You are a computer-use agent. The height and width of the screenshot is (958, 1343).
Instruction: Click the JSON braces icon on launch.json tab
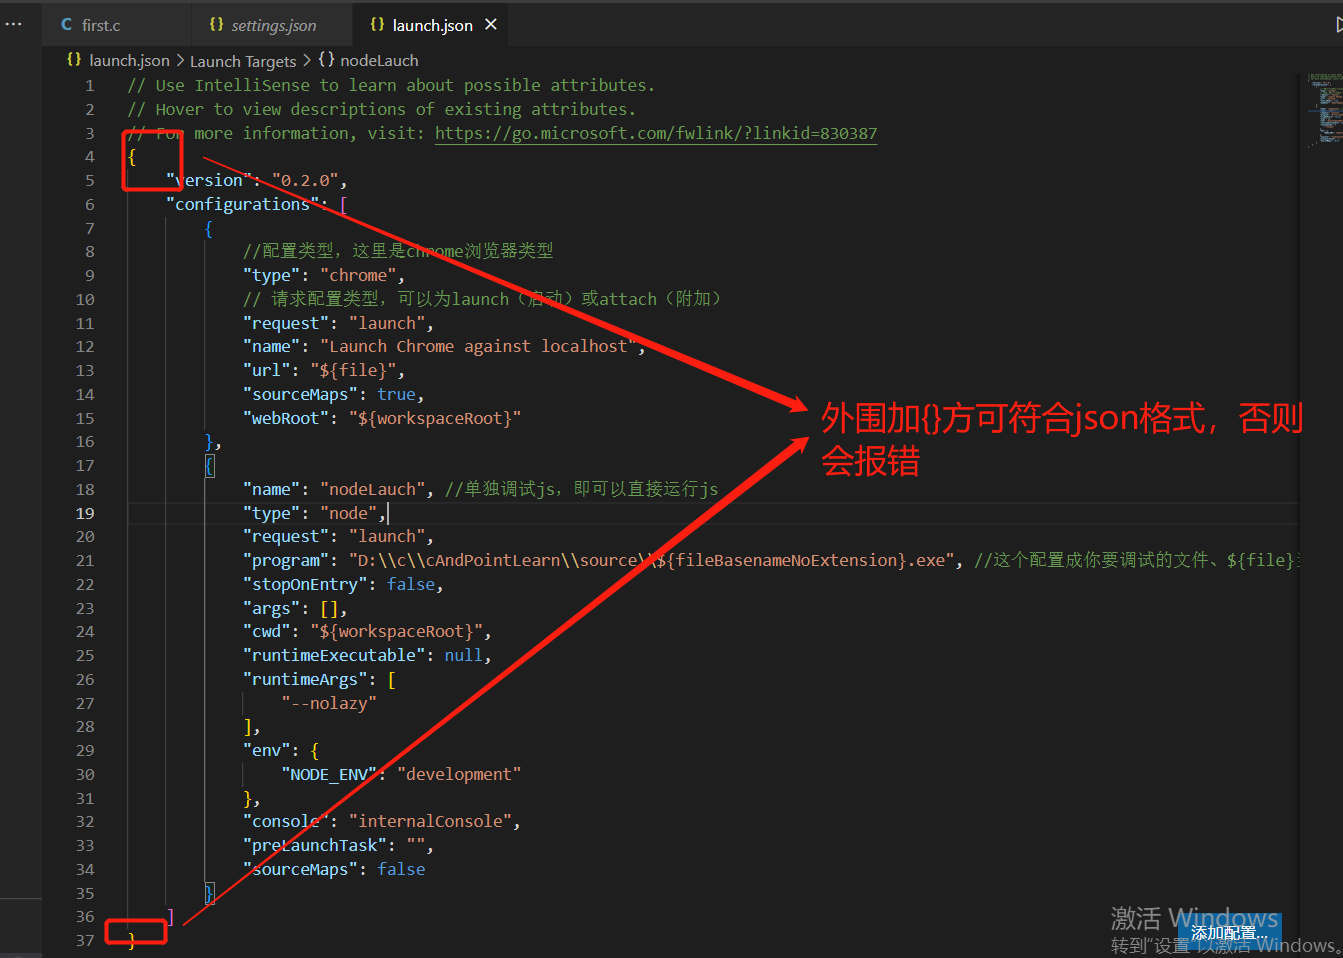pos(375,23)
